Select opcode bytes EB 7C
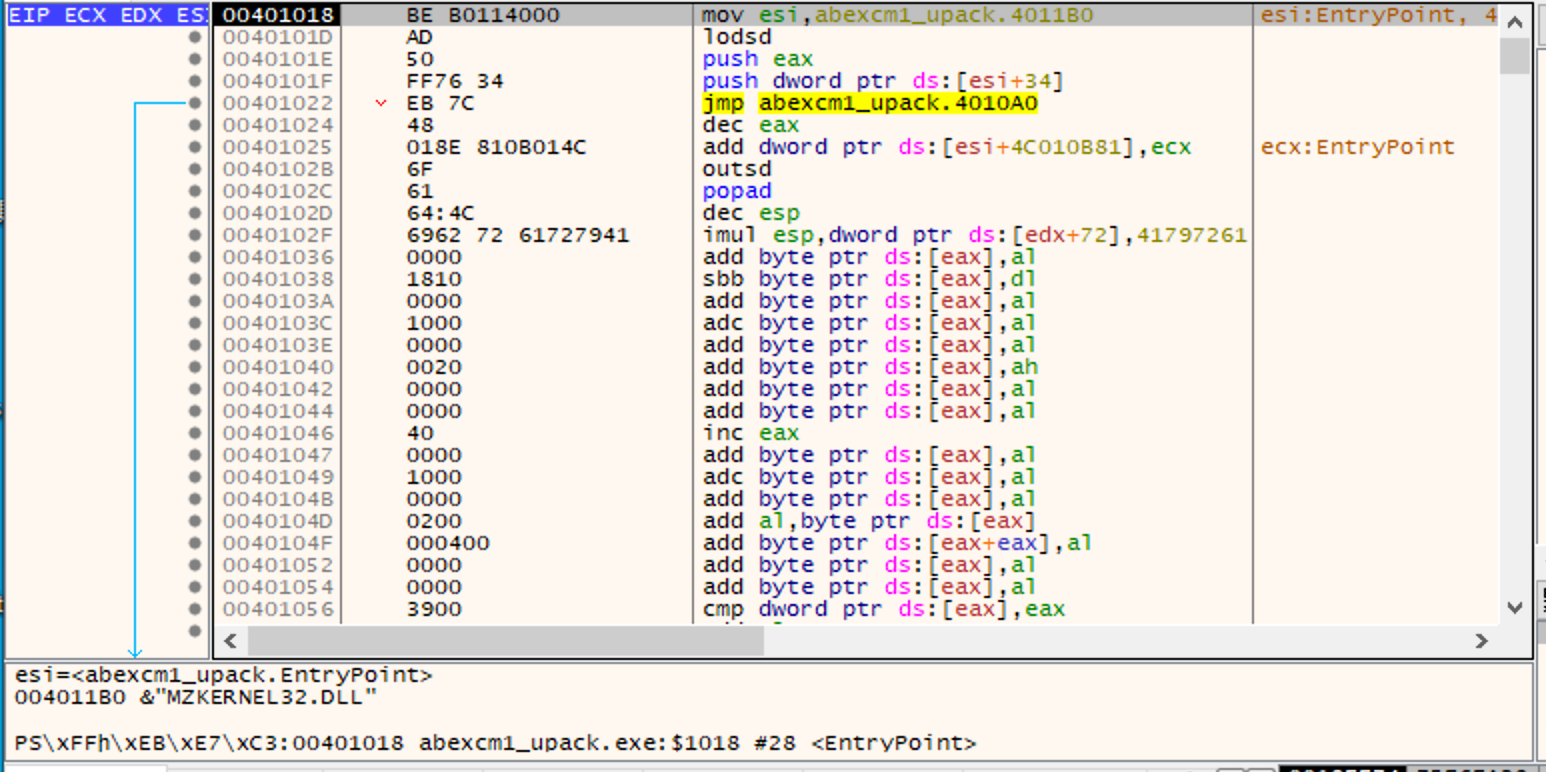 [441, 103]
